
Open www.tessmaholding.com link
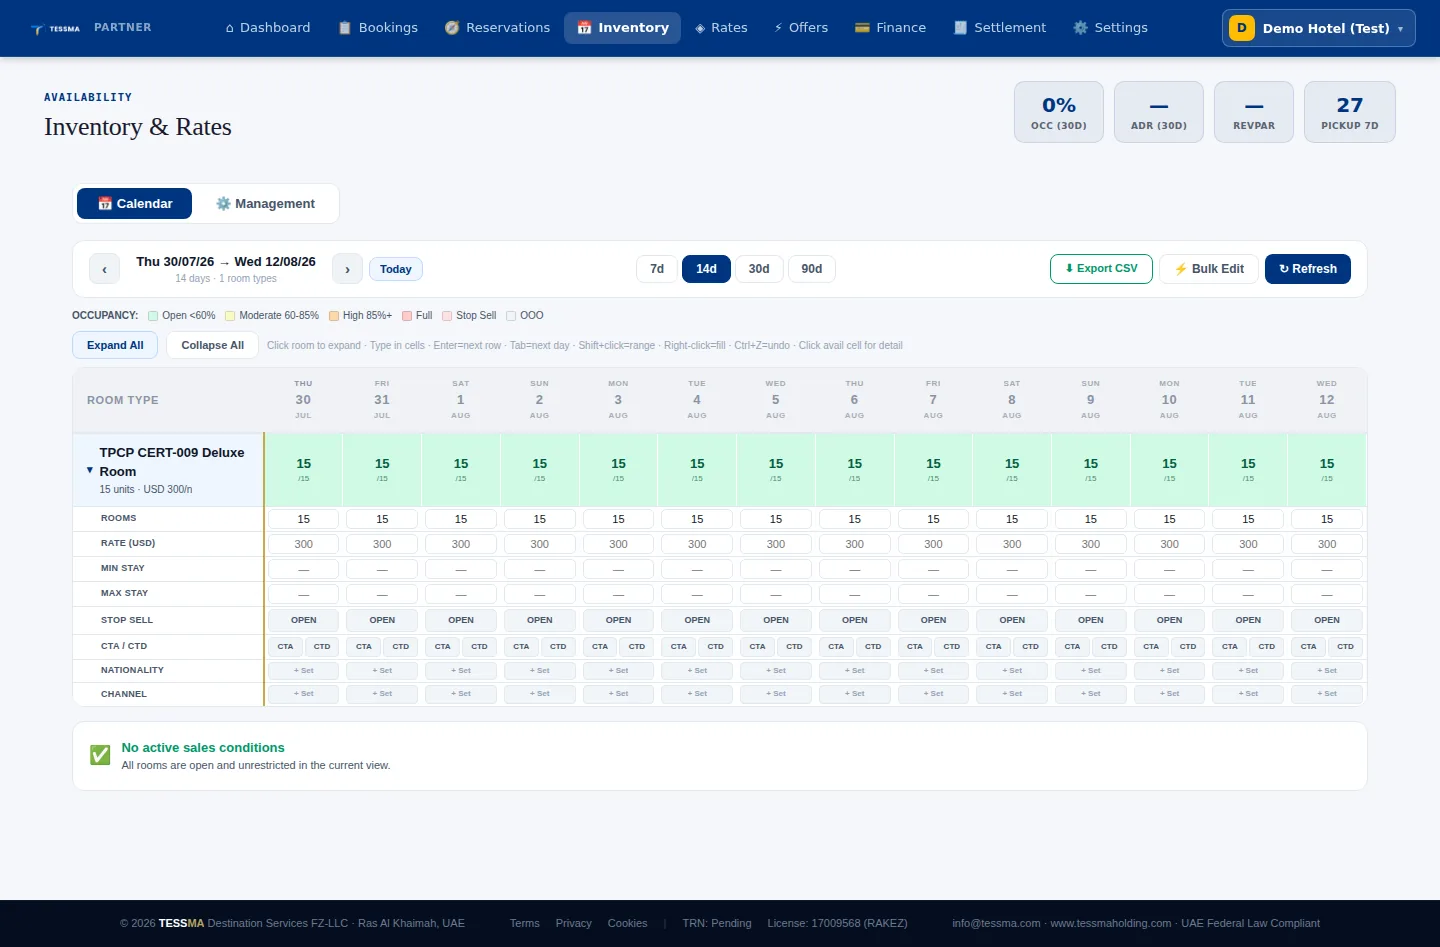(x=1111, y=923)
